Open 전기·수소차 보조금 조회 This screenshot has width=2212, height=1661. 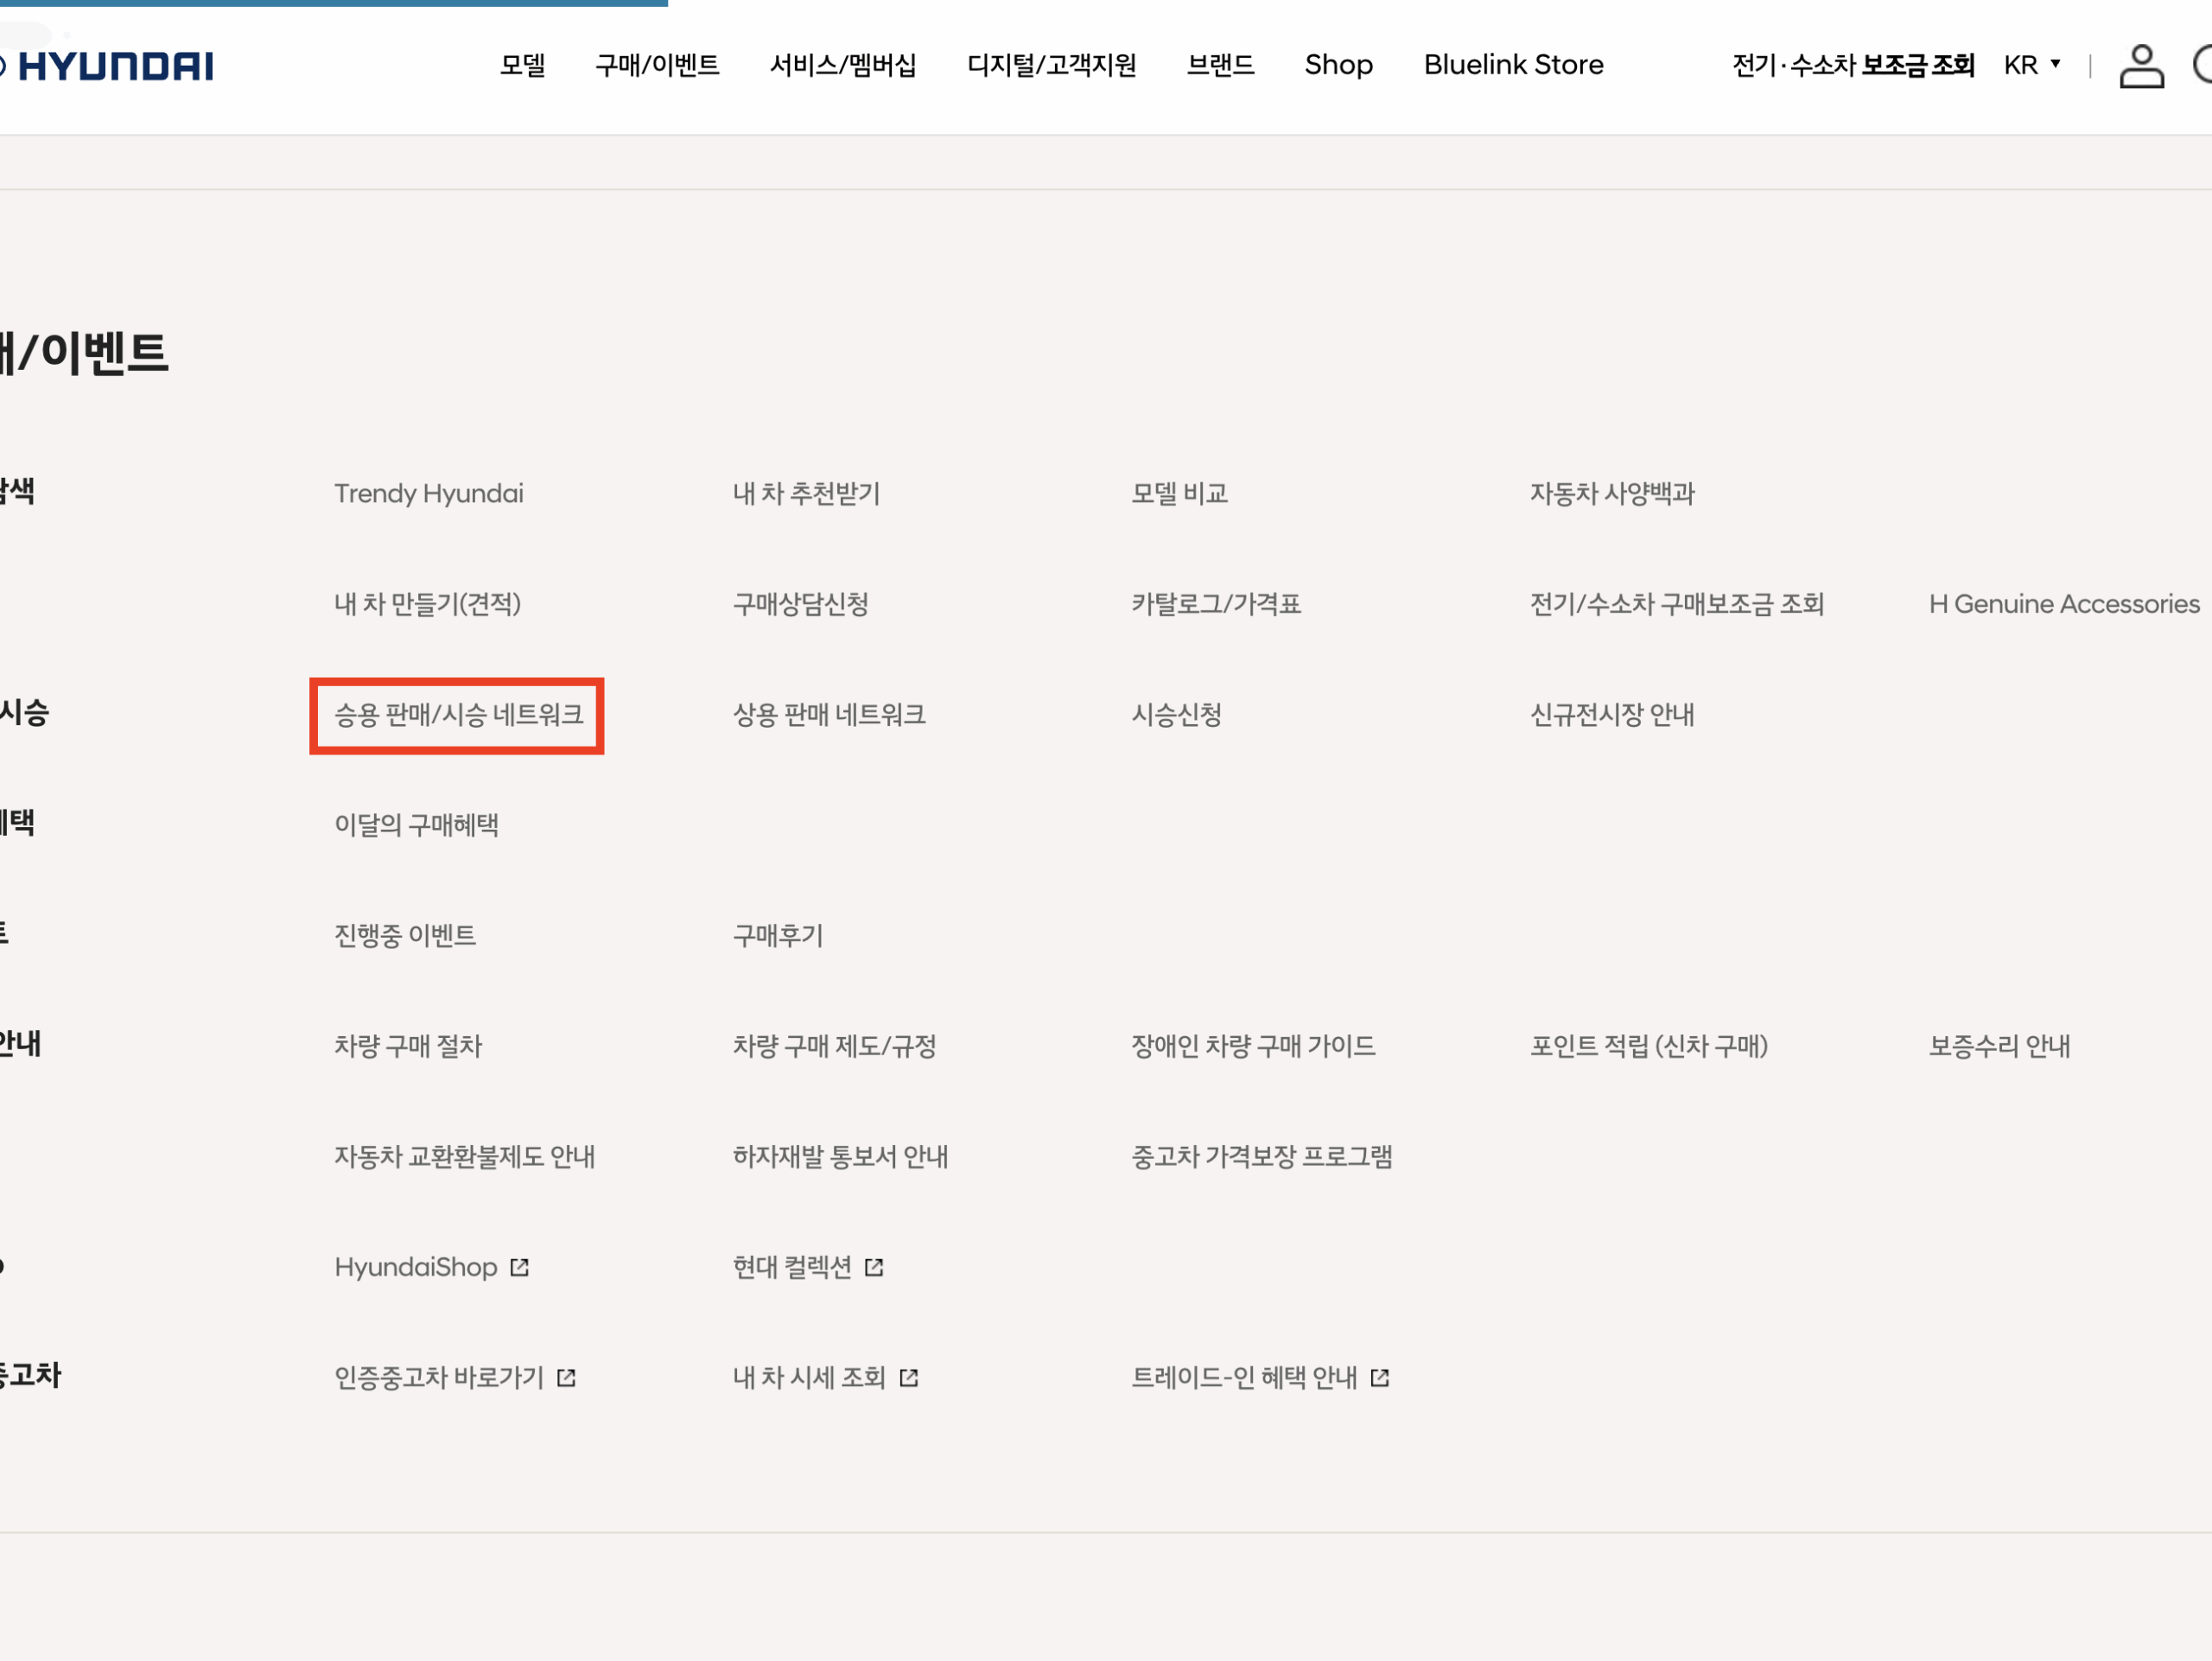click(1853, 64)
